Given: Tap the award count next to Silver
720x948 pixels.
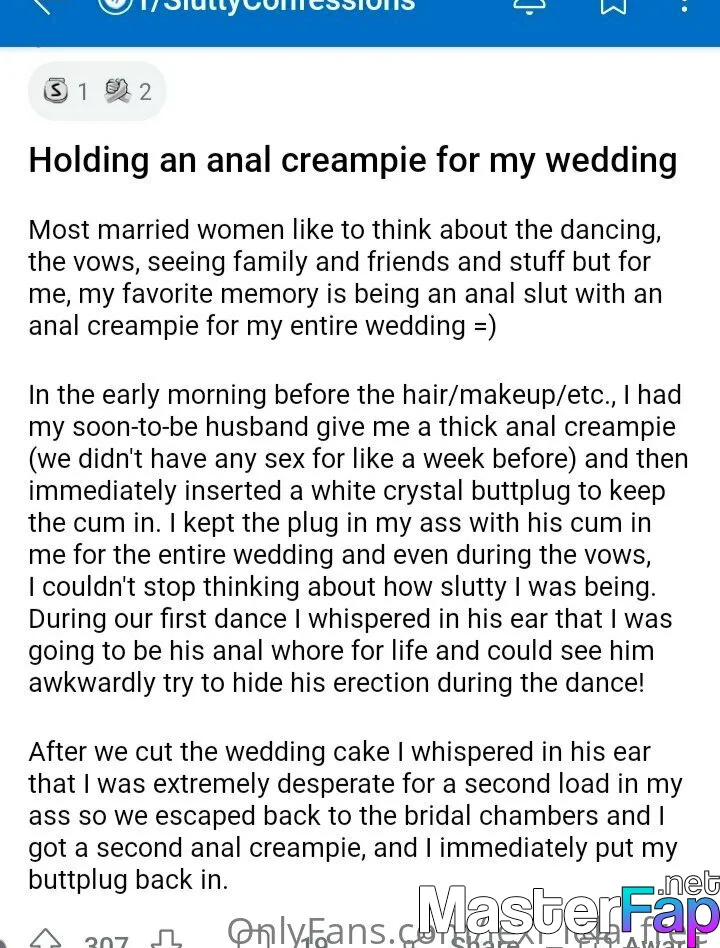Looking at the screenshot, I should click(83, 92).
